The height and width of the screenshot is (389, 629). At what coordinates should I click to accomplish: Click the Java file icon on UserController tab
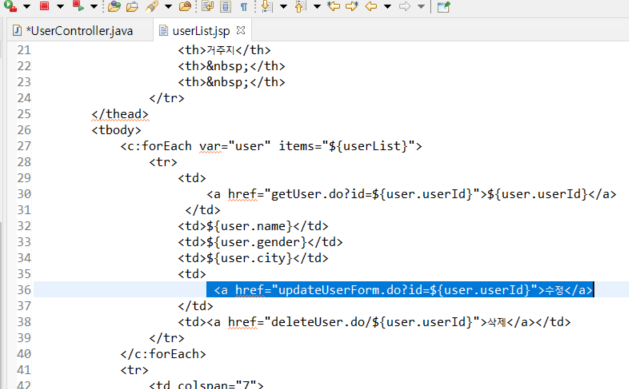17,30
